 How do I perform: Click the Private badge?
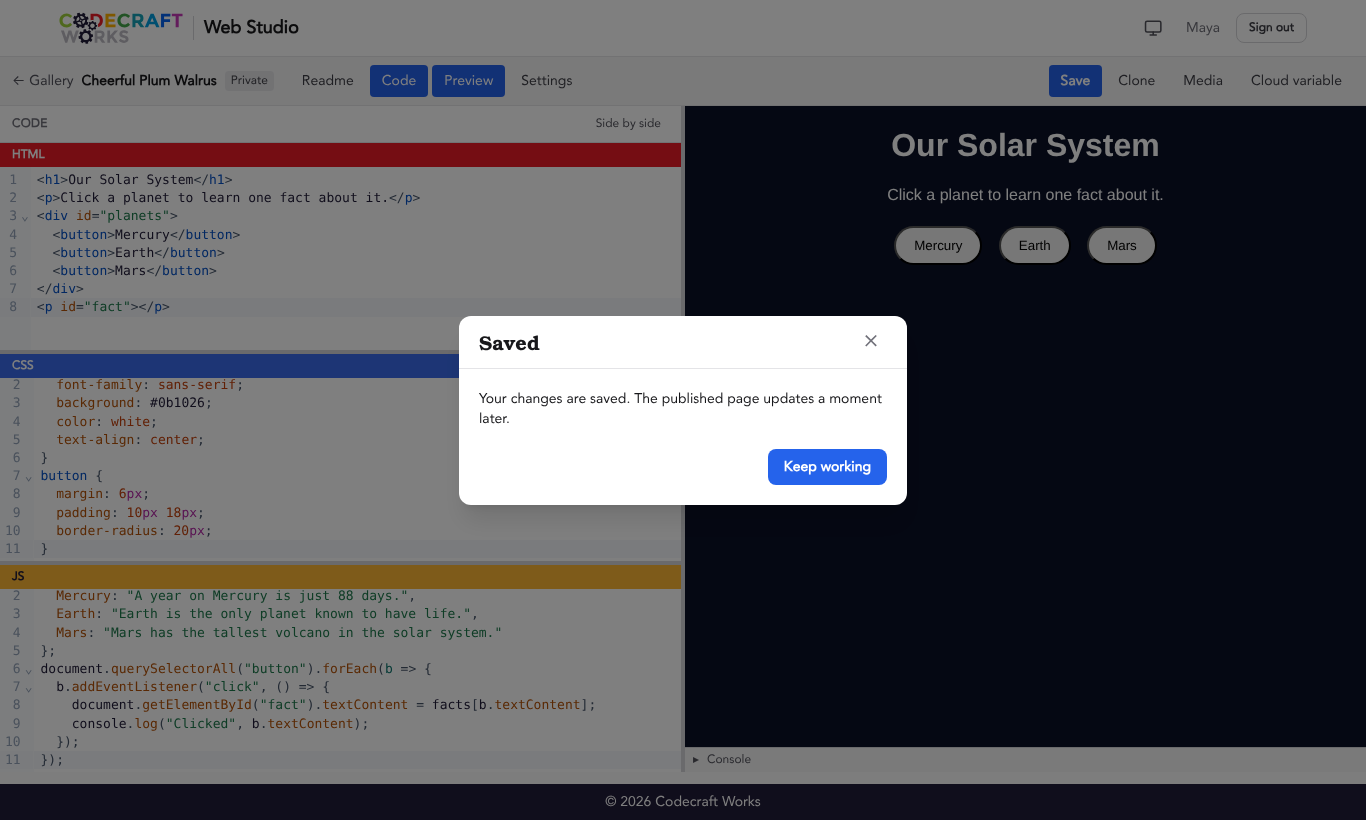[249, 81]
